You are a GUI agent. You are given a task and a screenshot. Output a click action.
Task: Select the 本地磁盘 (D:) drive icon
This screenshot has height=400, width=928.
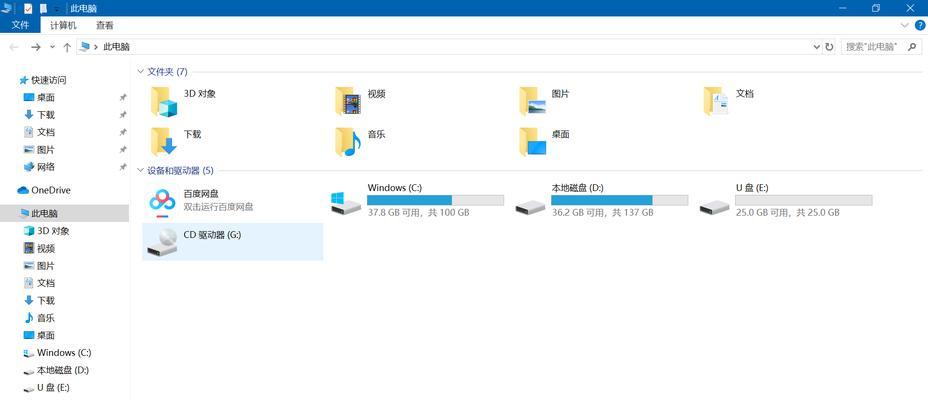point(530,207)
